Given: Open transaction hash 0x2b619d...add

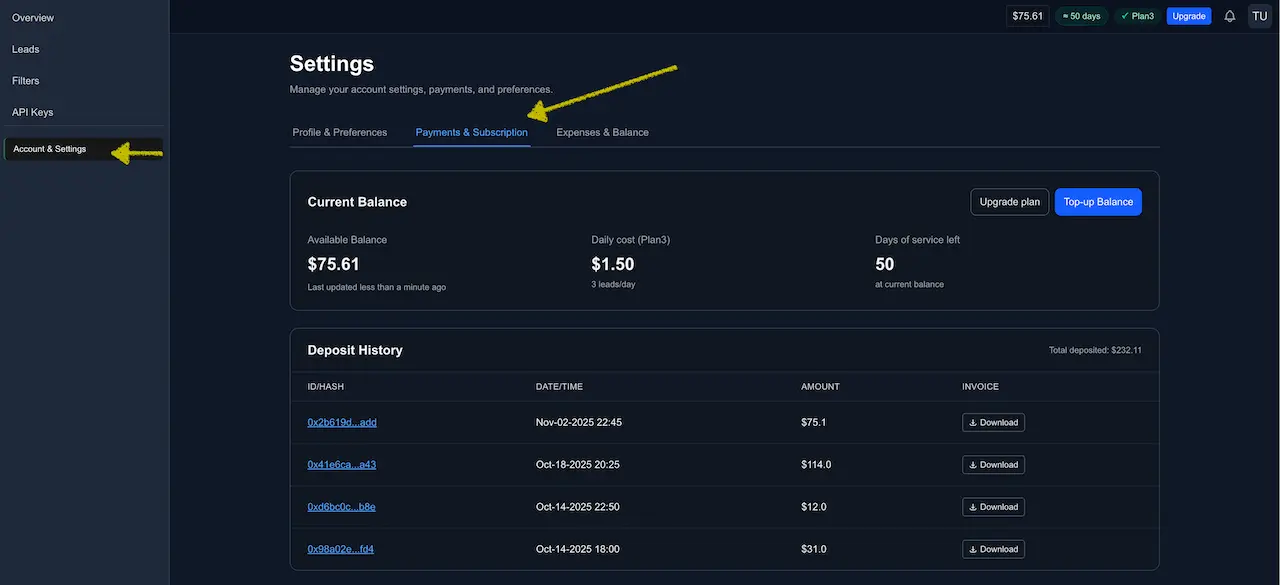Looking at the screenshot, I should pyautogui.click(x=342, y=422).
